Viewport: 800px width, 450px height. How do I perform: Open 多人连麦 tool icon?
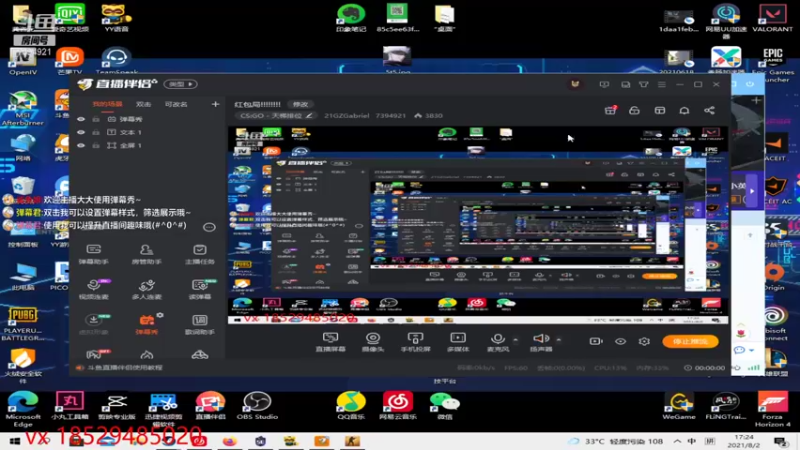point(146,289)
